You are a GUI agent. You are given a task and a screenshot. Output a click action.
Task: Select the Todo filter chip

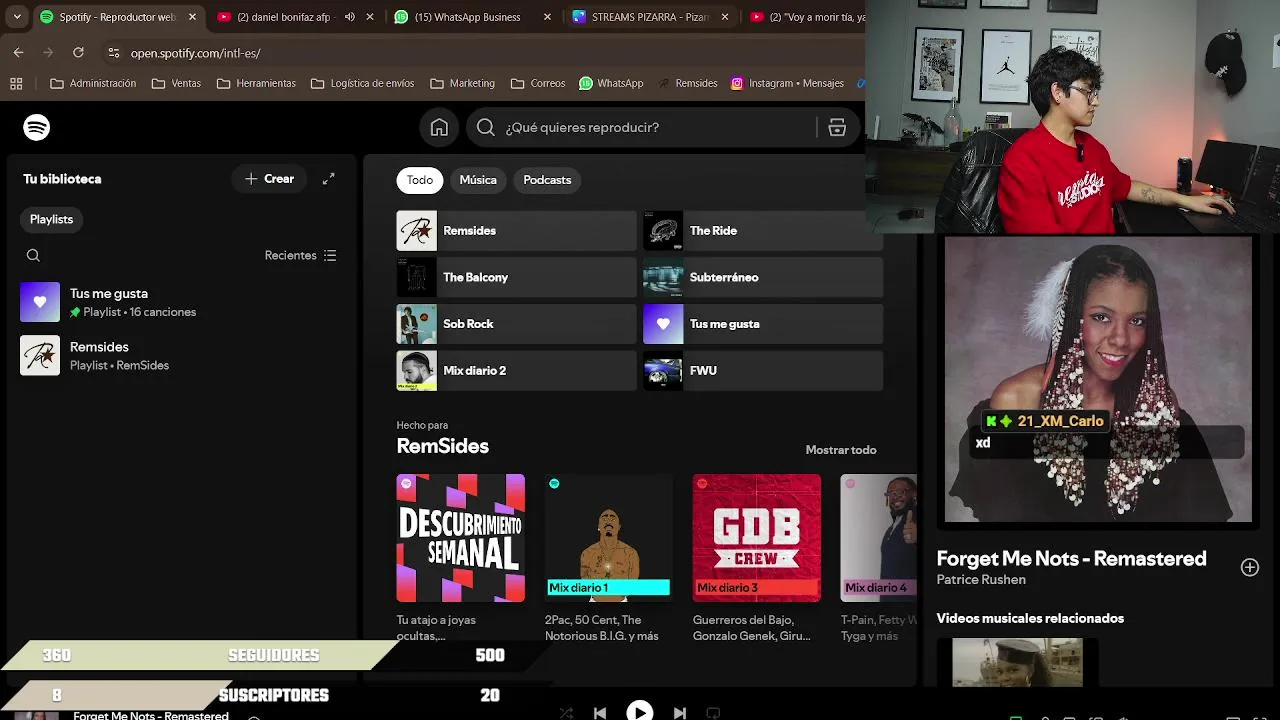[420, 180]
